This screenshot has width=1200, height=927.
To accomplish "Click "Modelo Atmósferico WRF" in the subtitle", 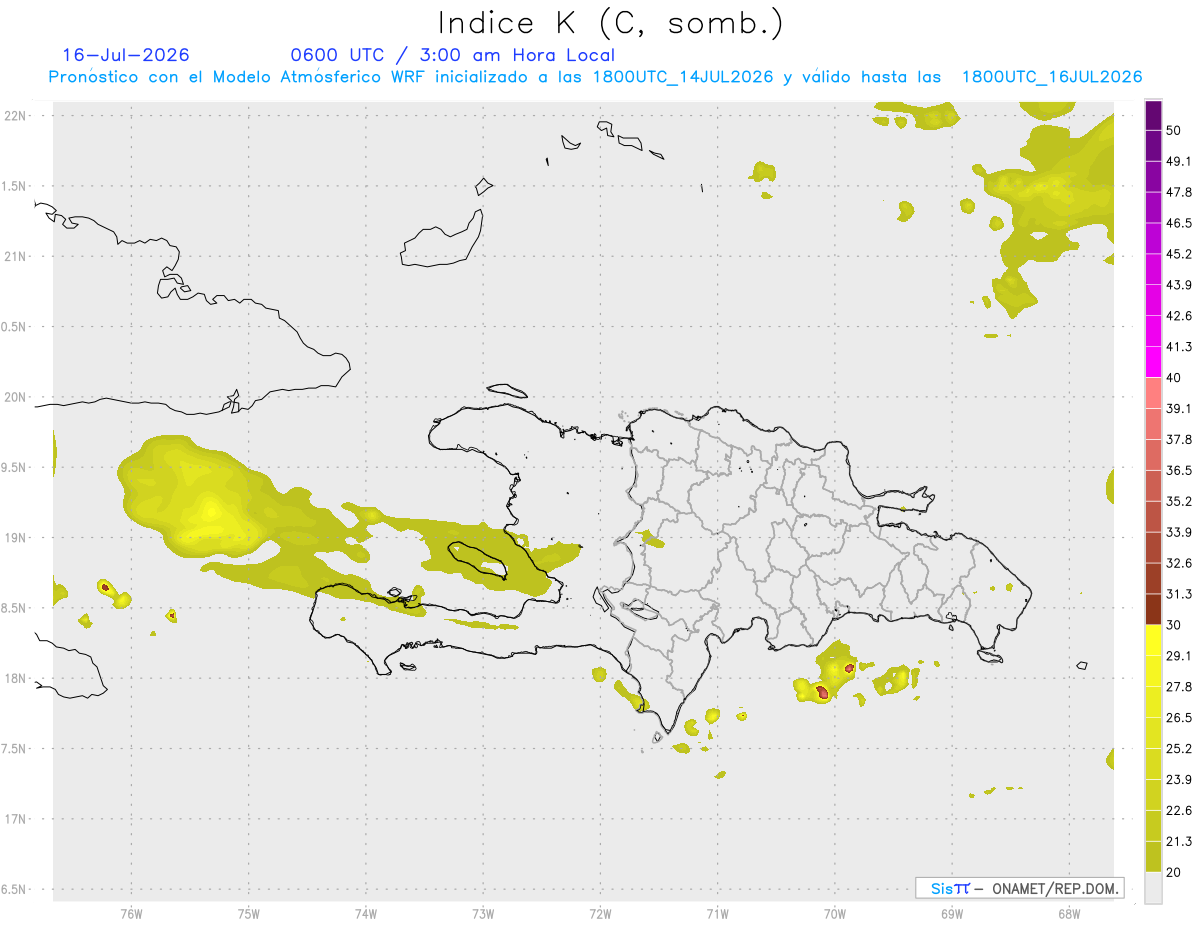I will (320, 77).
